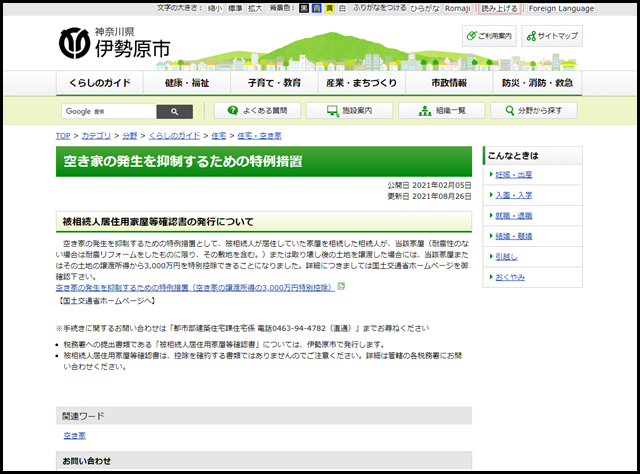Click the external link icon after the MLIT link
The width and height of the screenshot is (640, 474).
click(x=341, y=287)
